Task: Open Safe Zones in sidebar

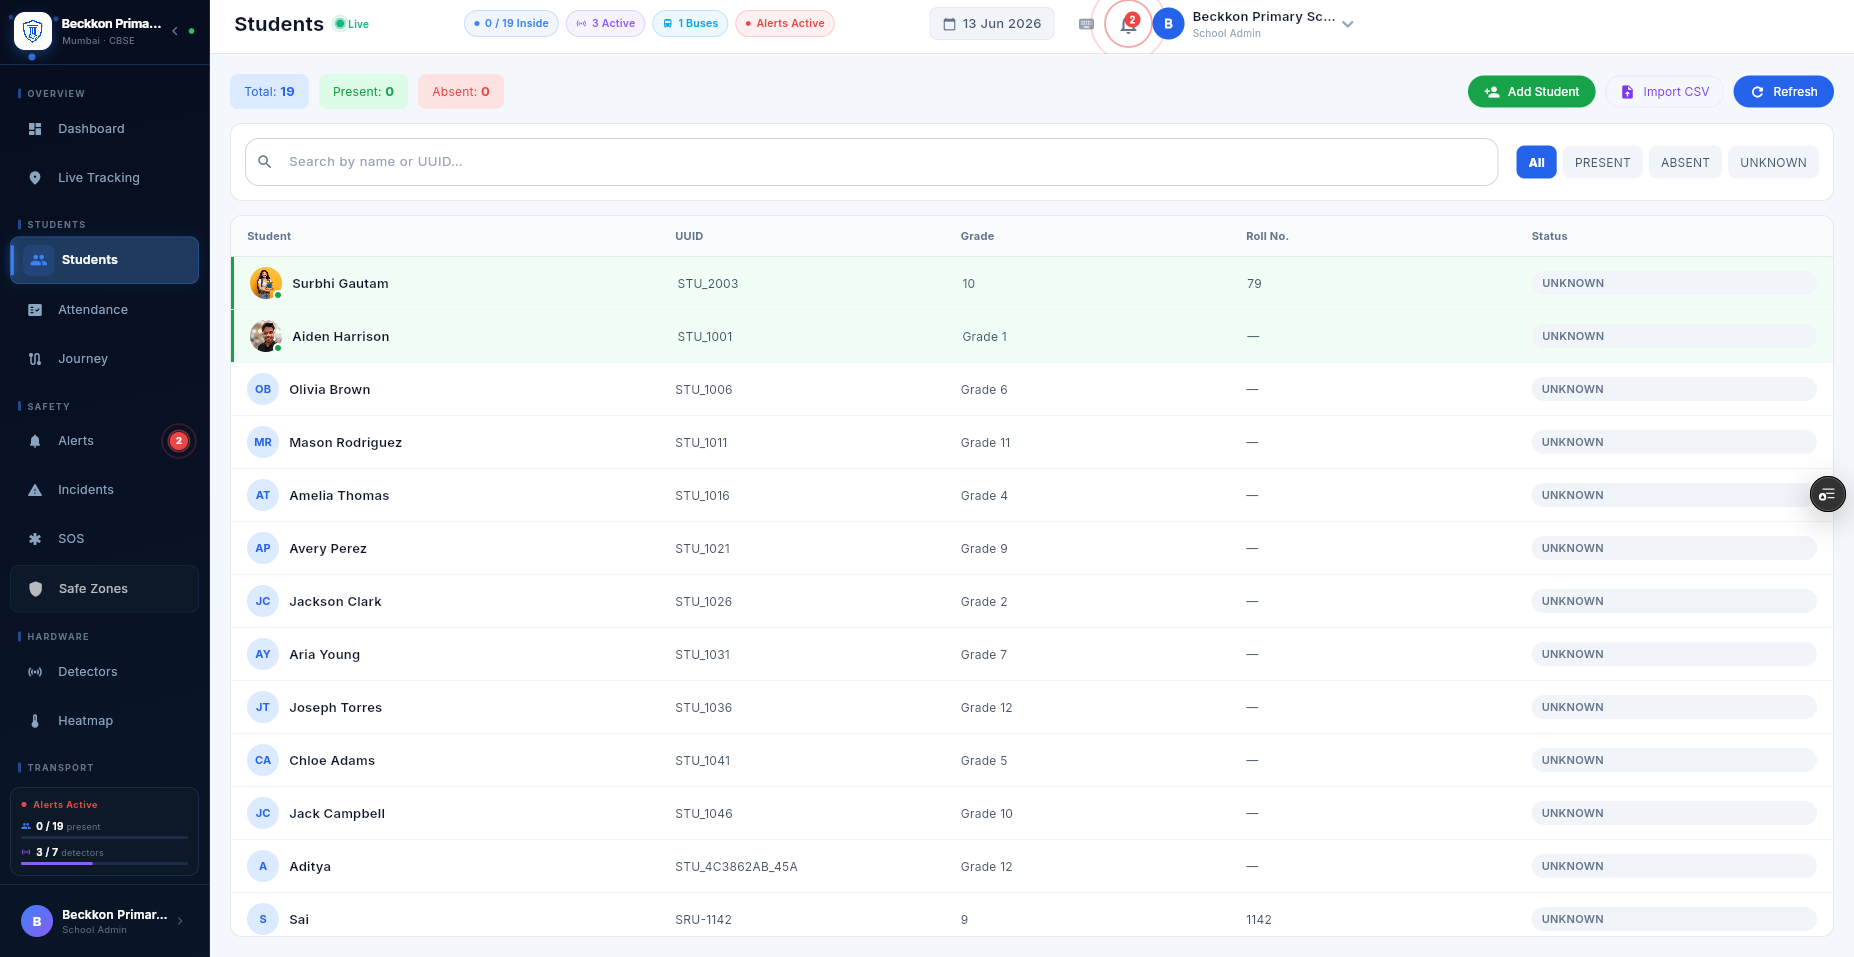Action: [104, 589]
